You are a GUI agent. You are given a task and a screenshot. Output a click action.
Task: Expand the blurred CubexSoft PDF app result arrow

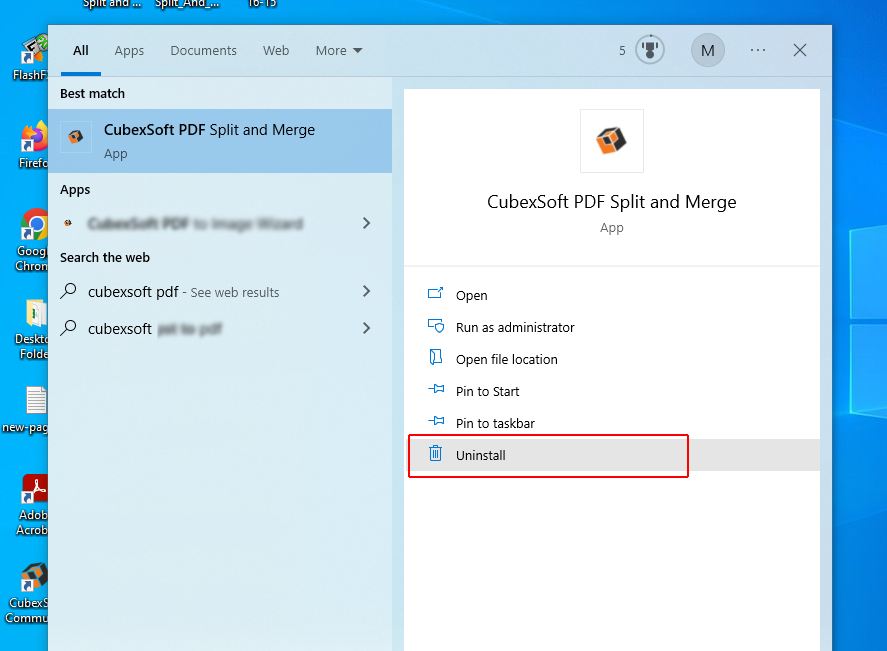pyautogui.click(x=367, y=223)
